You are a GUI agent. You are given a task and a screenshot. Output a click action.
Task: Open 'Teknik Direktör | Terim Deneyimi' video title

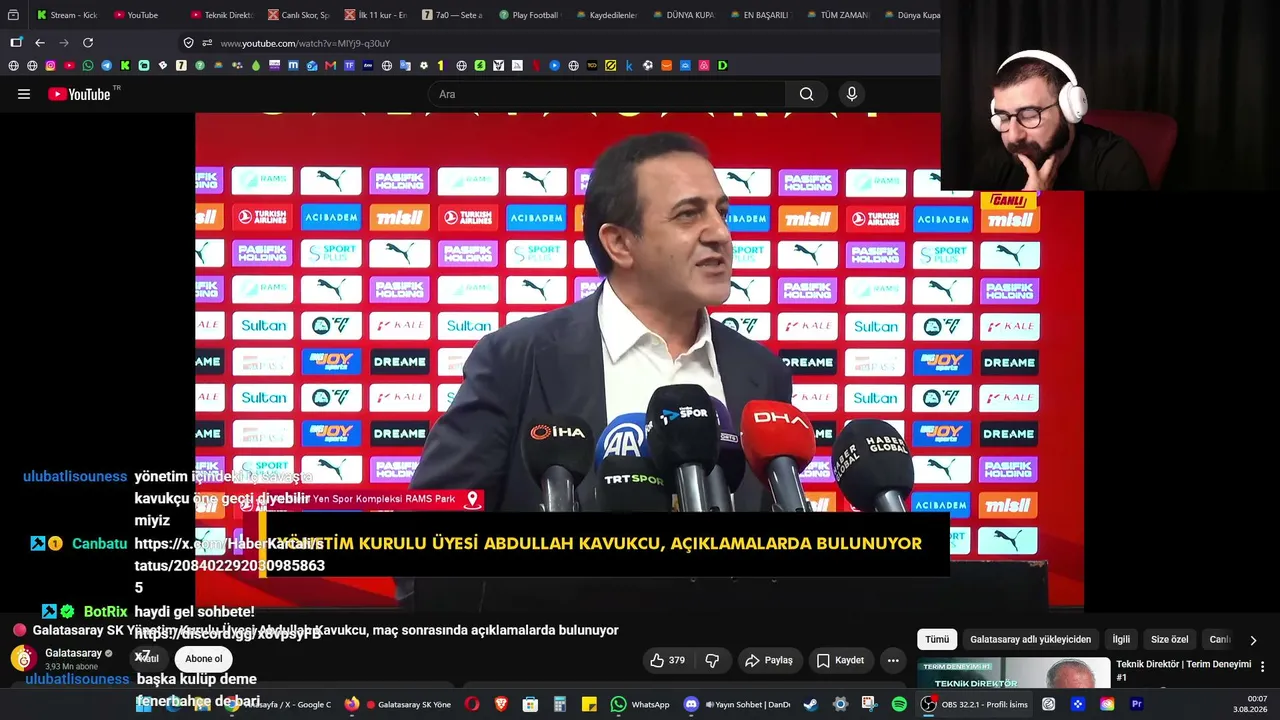coord(1183,670)
